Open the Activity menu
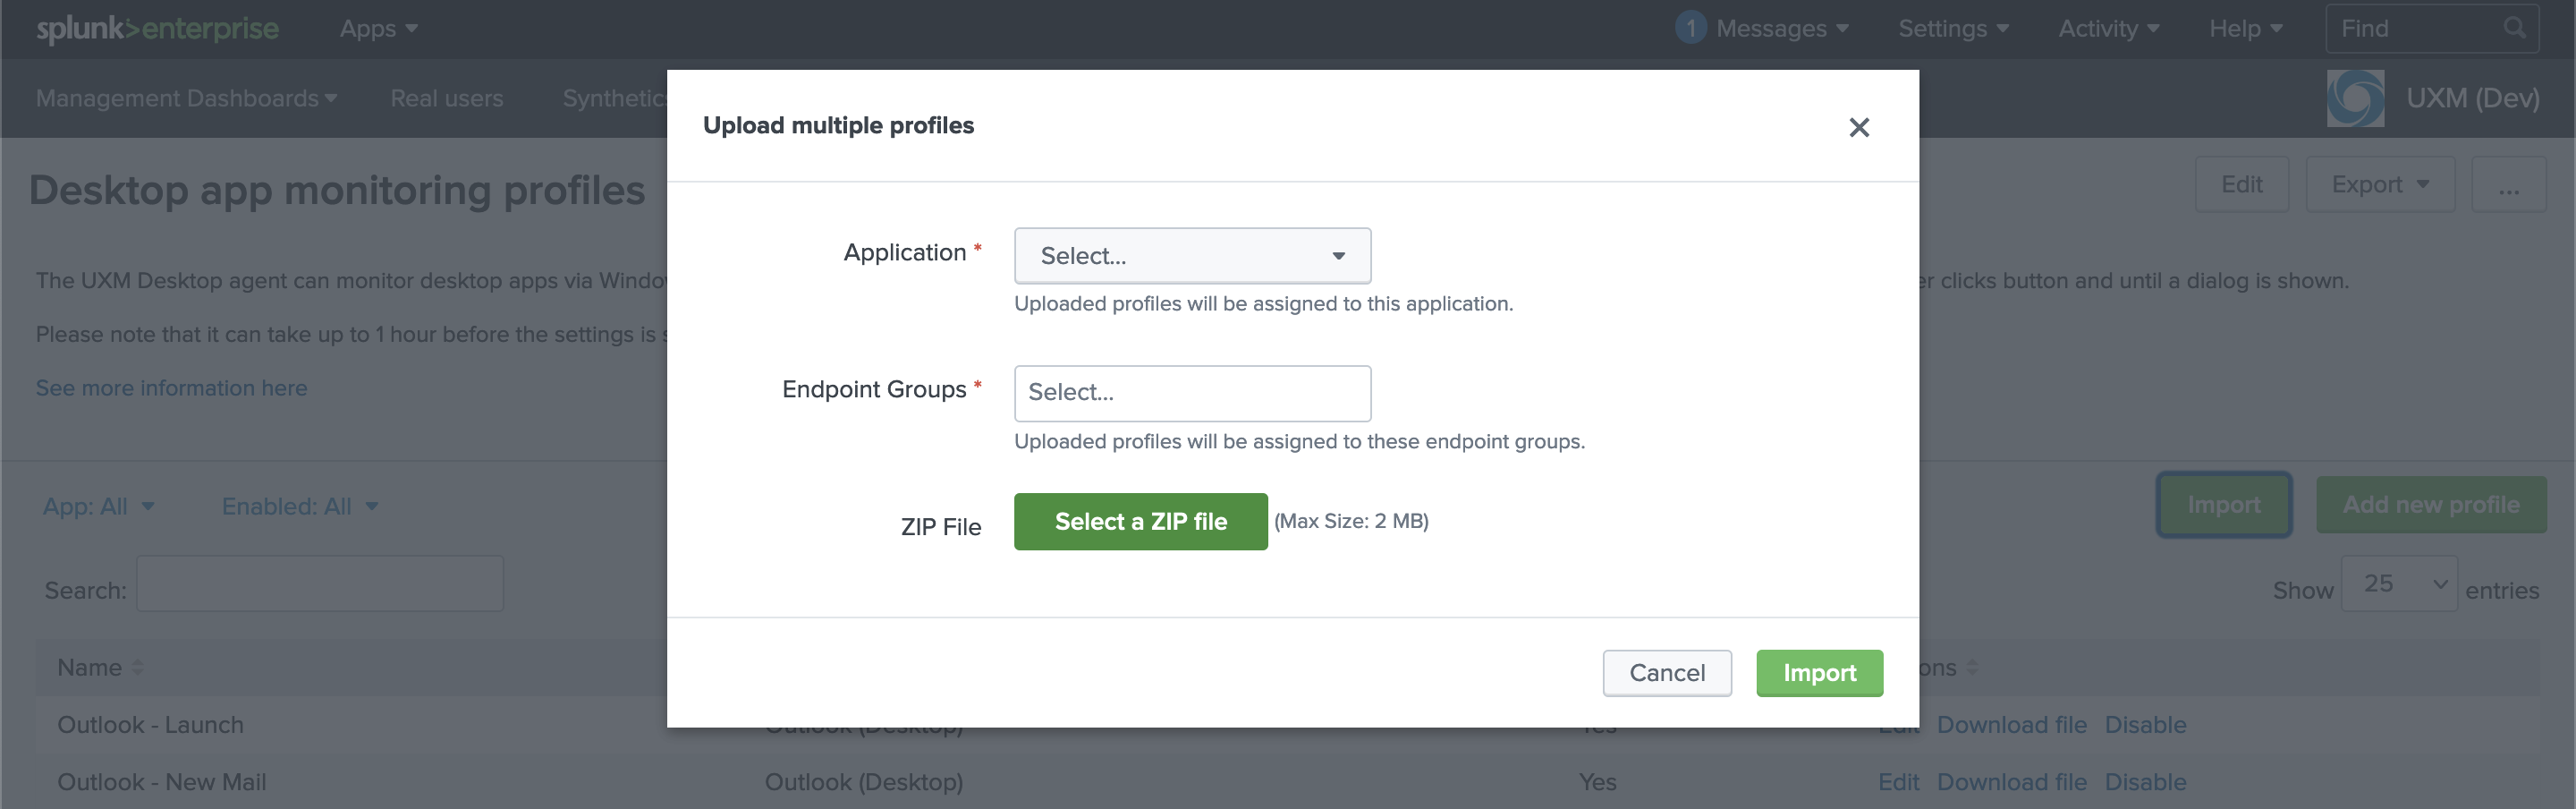The image size is (2576, 809). 2108,28
